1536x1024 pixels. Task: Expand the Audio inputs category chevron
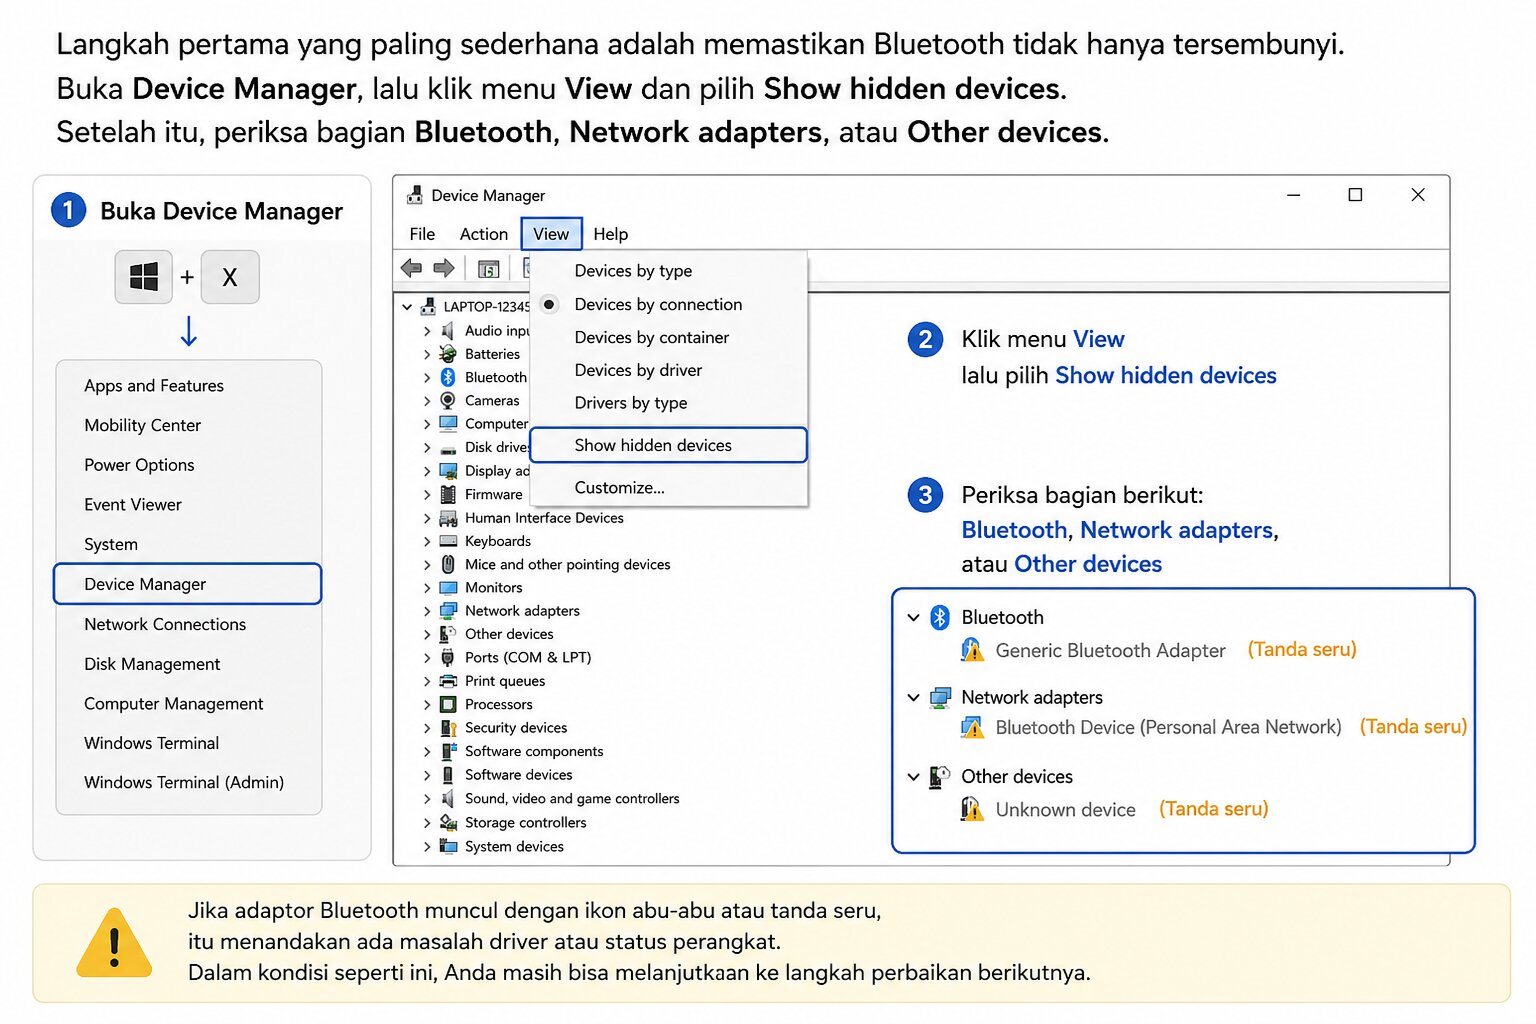(427, 331)
